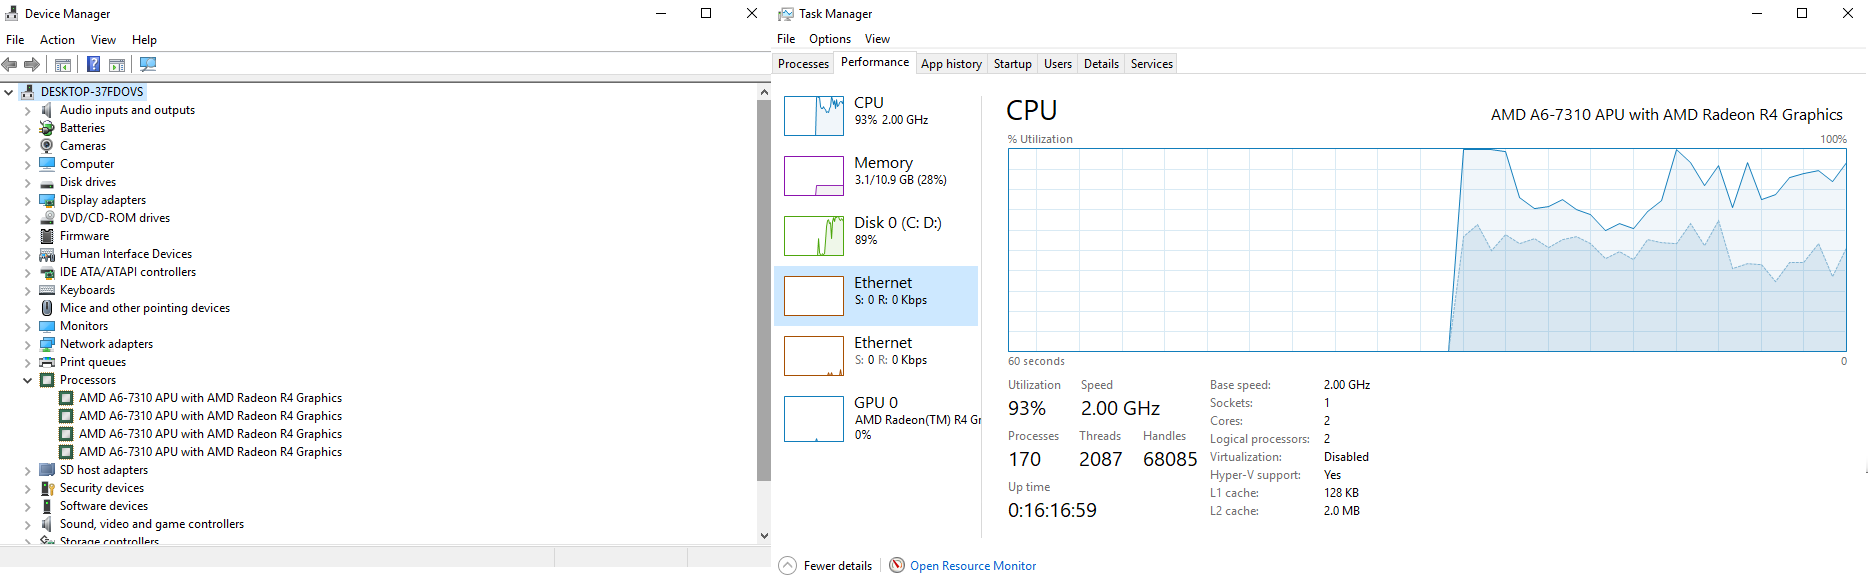
Task: Click the Fewer details up-arrow circle icon
Action: (788, 565)
